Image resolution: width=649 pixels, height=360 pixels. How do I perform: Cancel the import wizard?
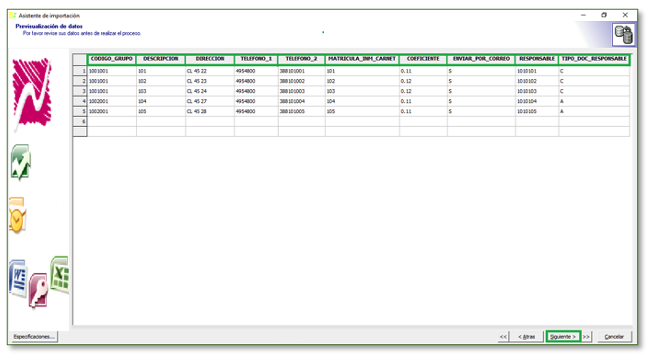click(x=614, y=336)
